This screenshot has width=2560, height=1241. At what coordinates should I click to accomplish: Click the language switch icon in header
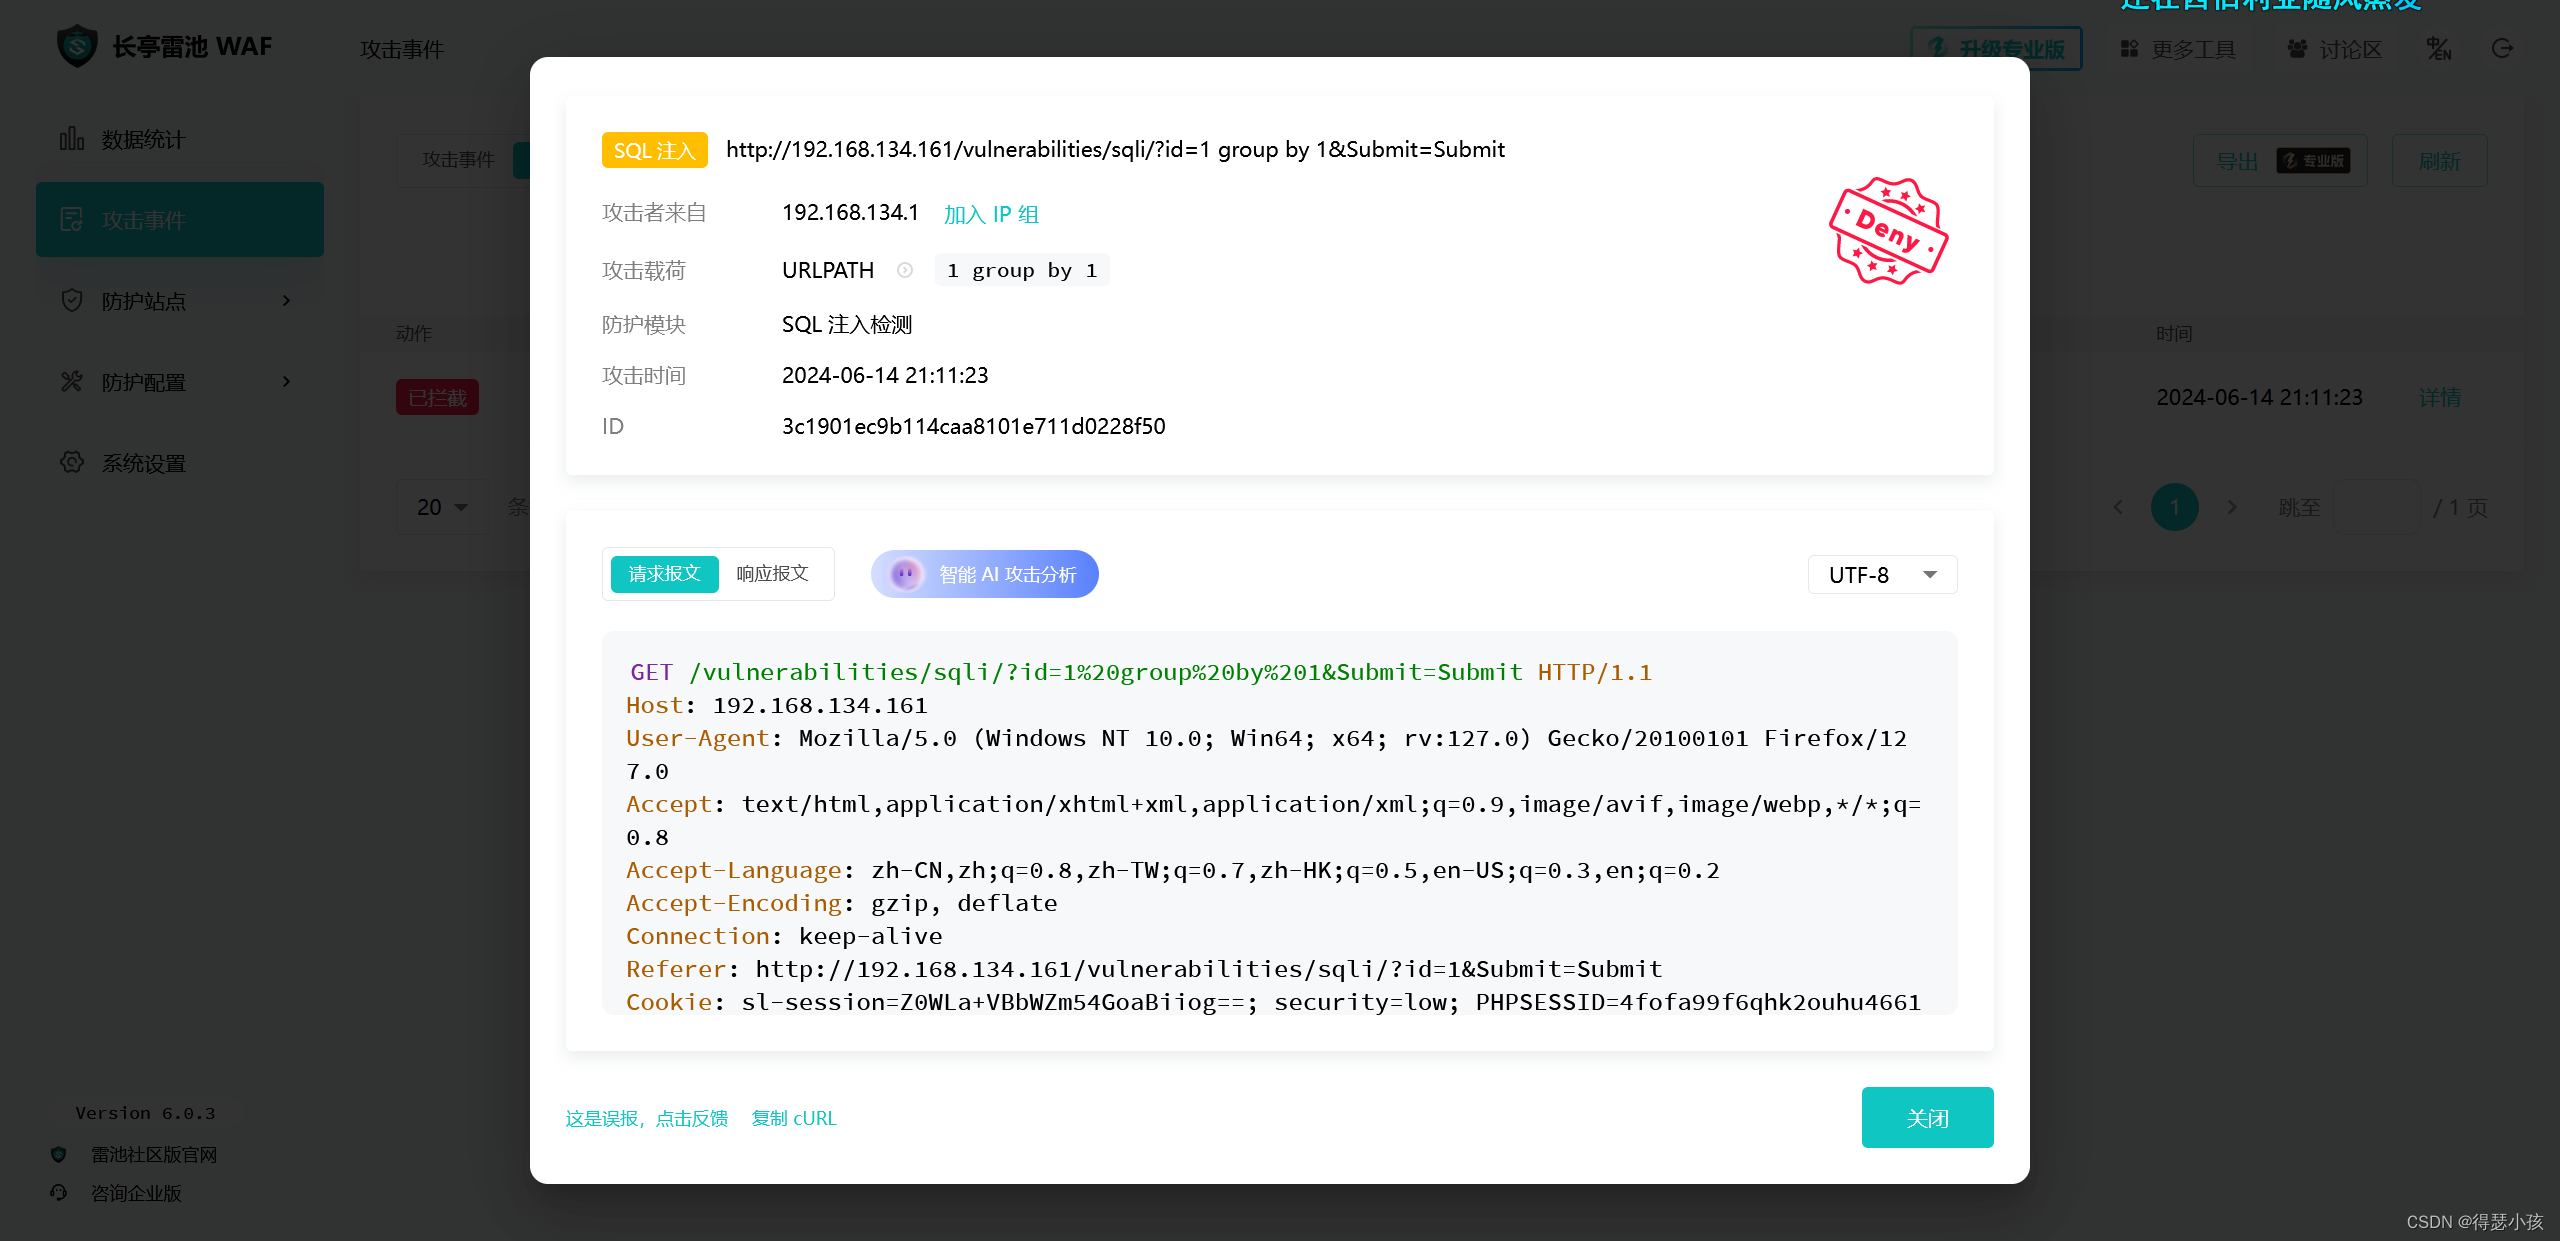pos(2438,49)
